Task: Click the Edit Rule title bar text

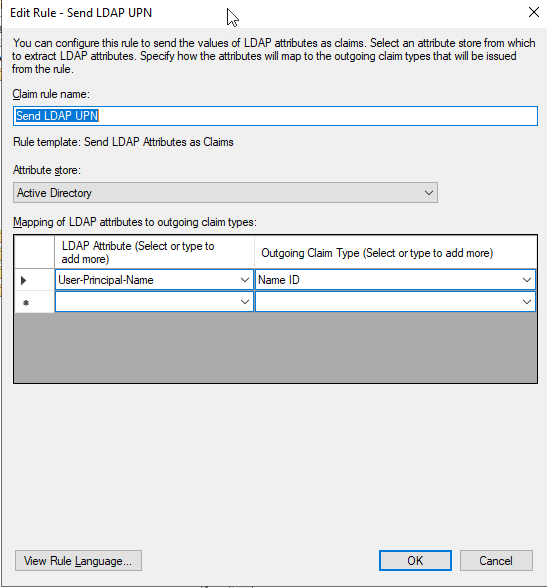Action: pyautogui.click(x=81, y=13)
